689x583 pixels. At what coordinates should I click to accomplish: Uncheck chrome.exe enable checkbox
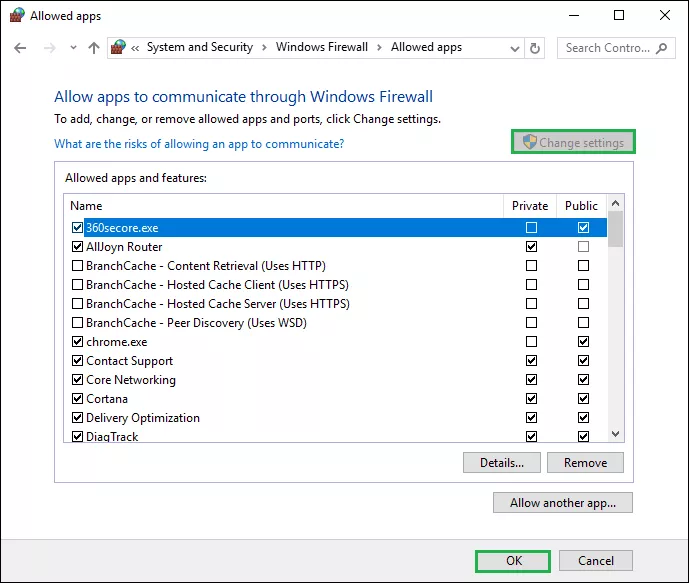(x=77, y=341)
